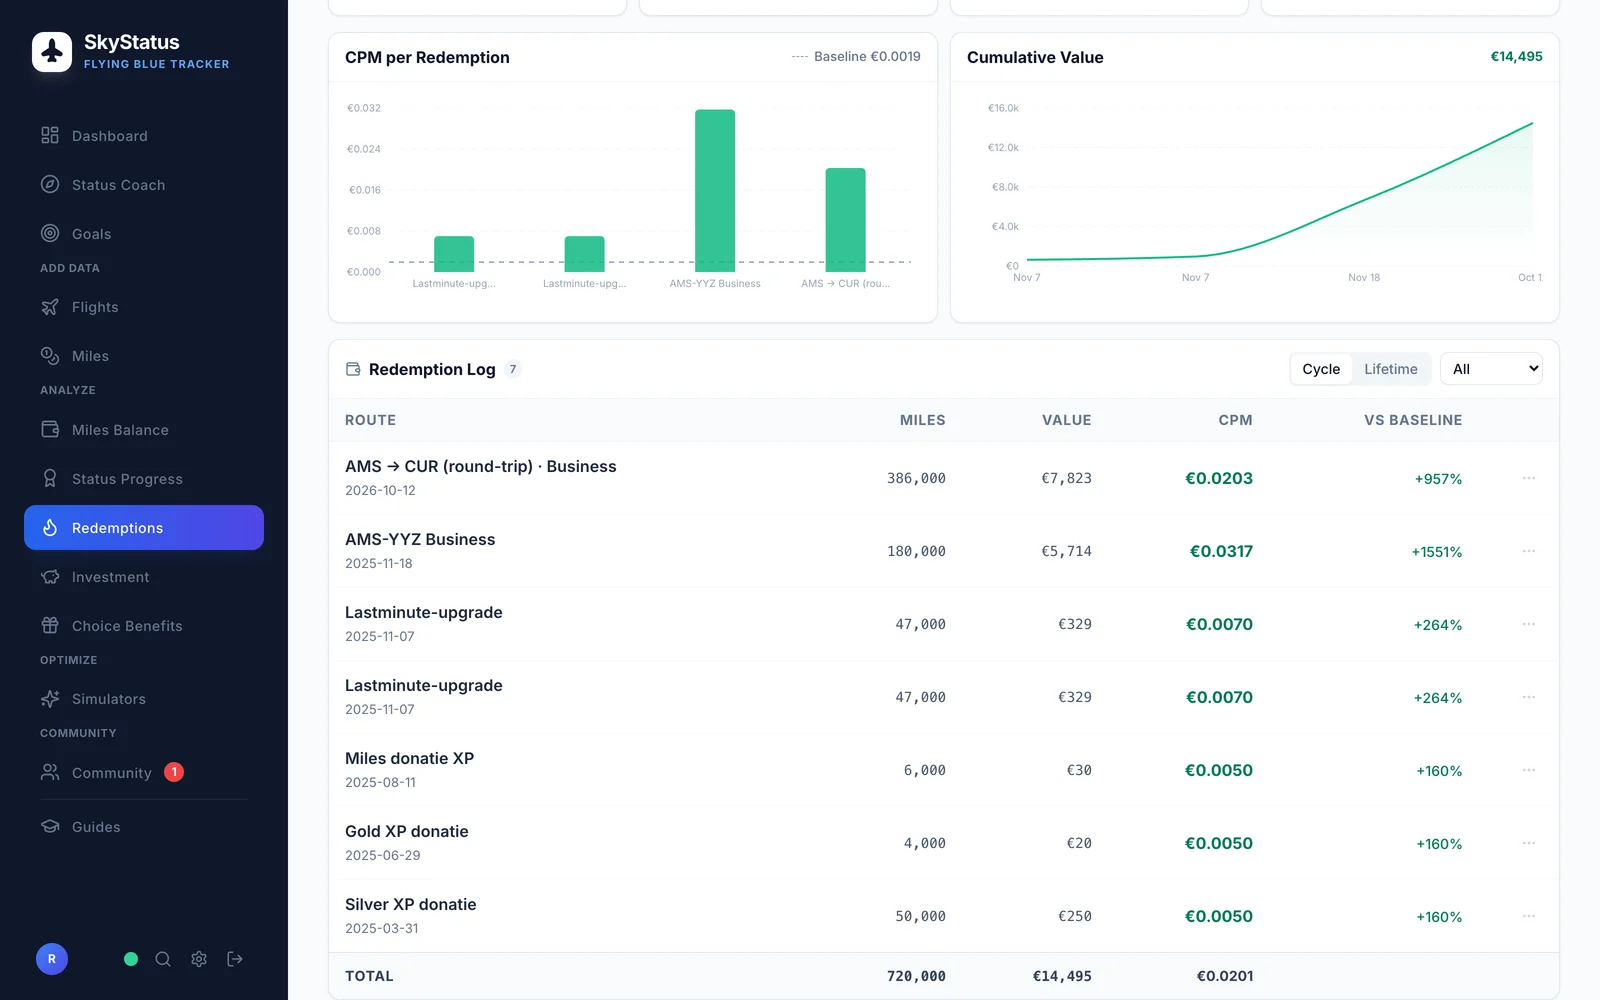Screen dimensions: 1600x1000
Task: Click the Gold XP donatie route name
Action: click(407, 831)
